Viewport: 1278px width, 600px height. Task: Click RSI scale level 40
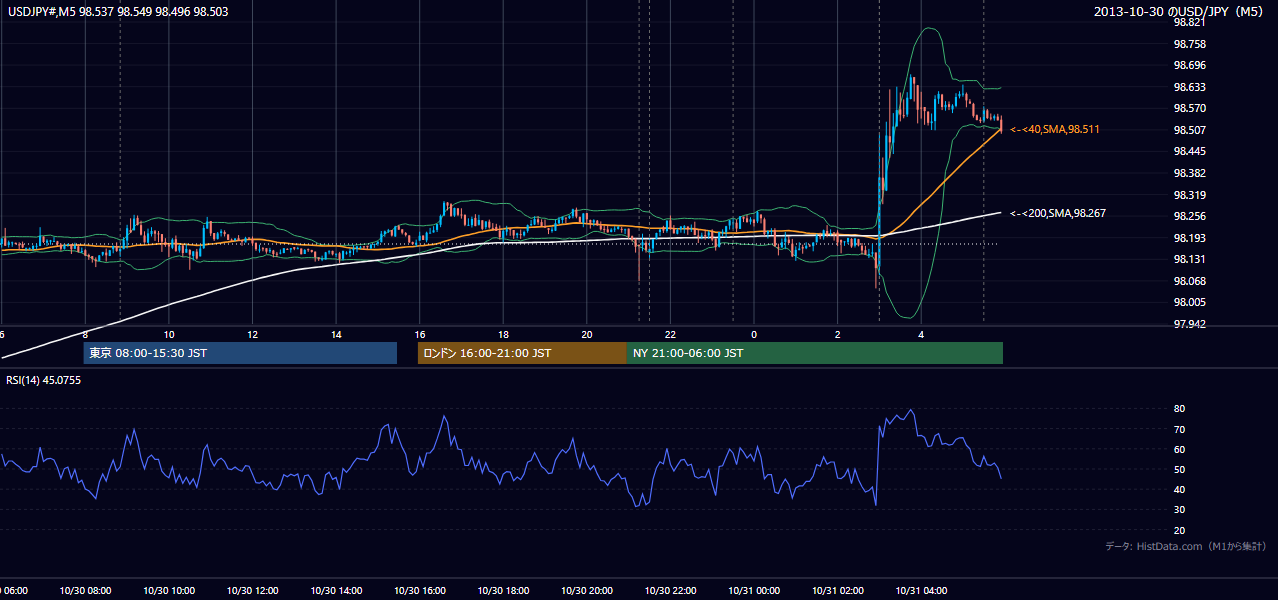coord(1179,489)
